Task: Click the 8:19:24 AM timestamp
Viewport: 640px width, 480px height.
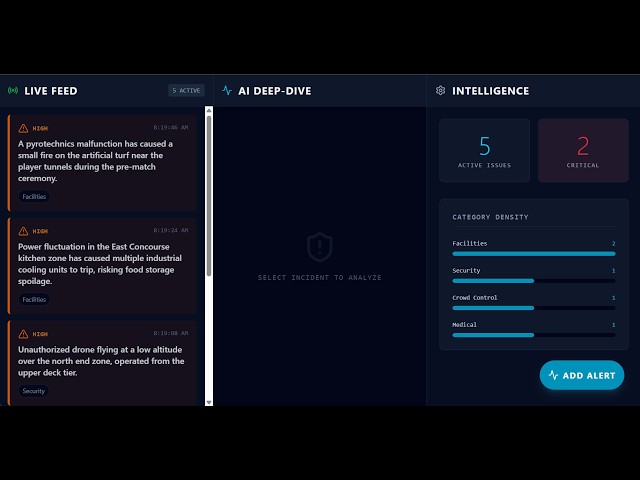Action: (171, 231)
